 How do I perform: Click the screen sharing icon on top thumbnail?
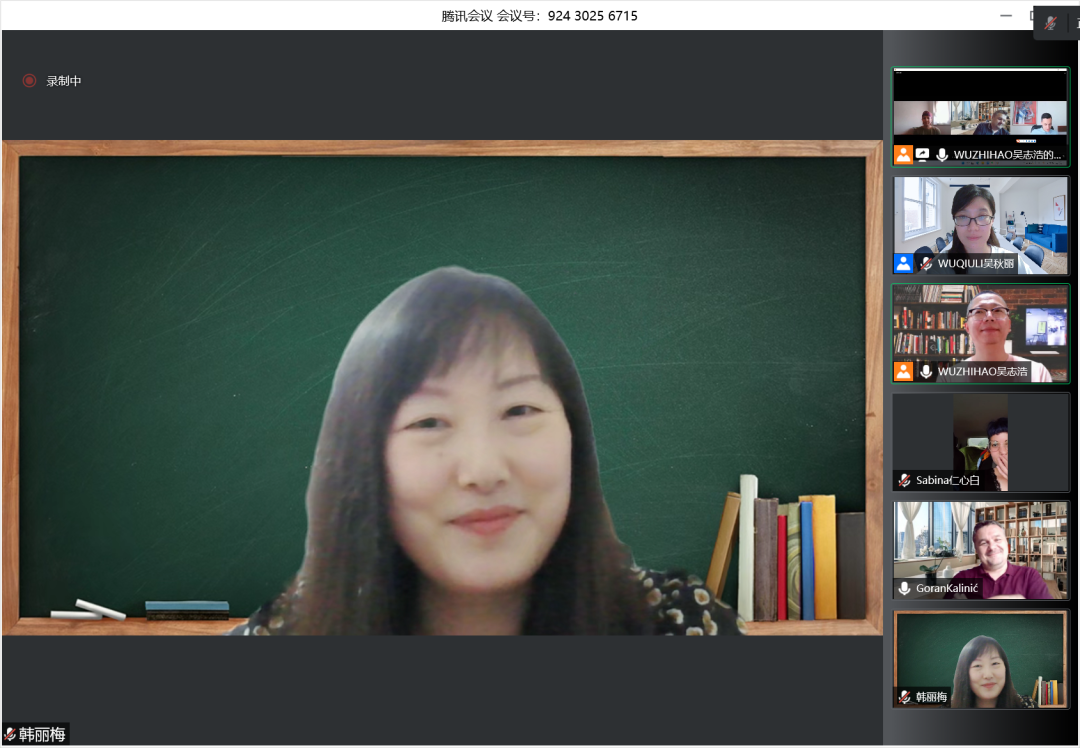(x=923, y=155)
